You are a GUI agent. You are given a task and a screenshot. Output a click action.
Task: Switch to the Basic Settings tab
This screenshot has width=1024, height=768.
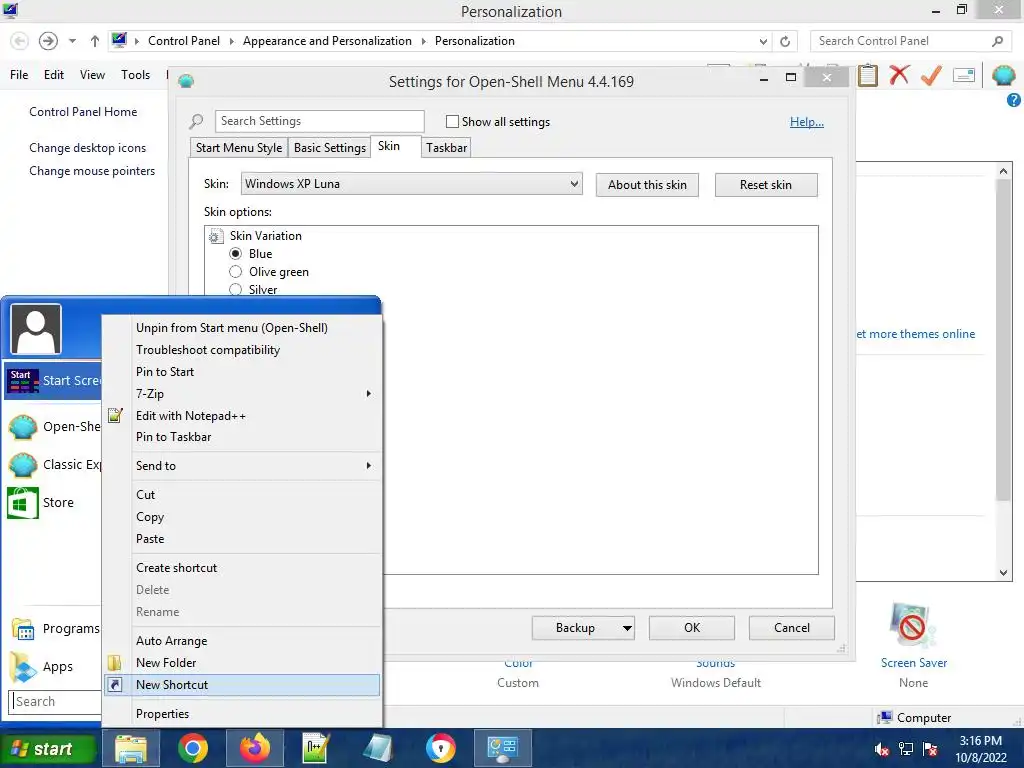click(330, 148)
